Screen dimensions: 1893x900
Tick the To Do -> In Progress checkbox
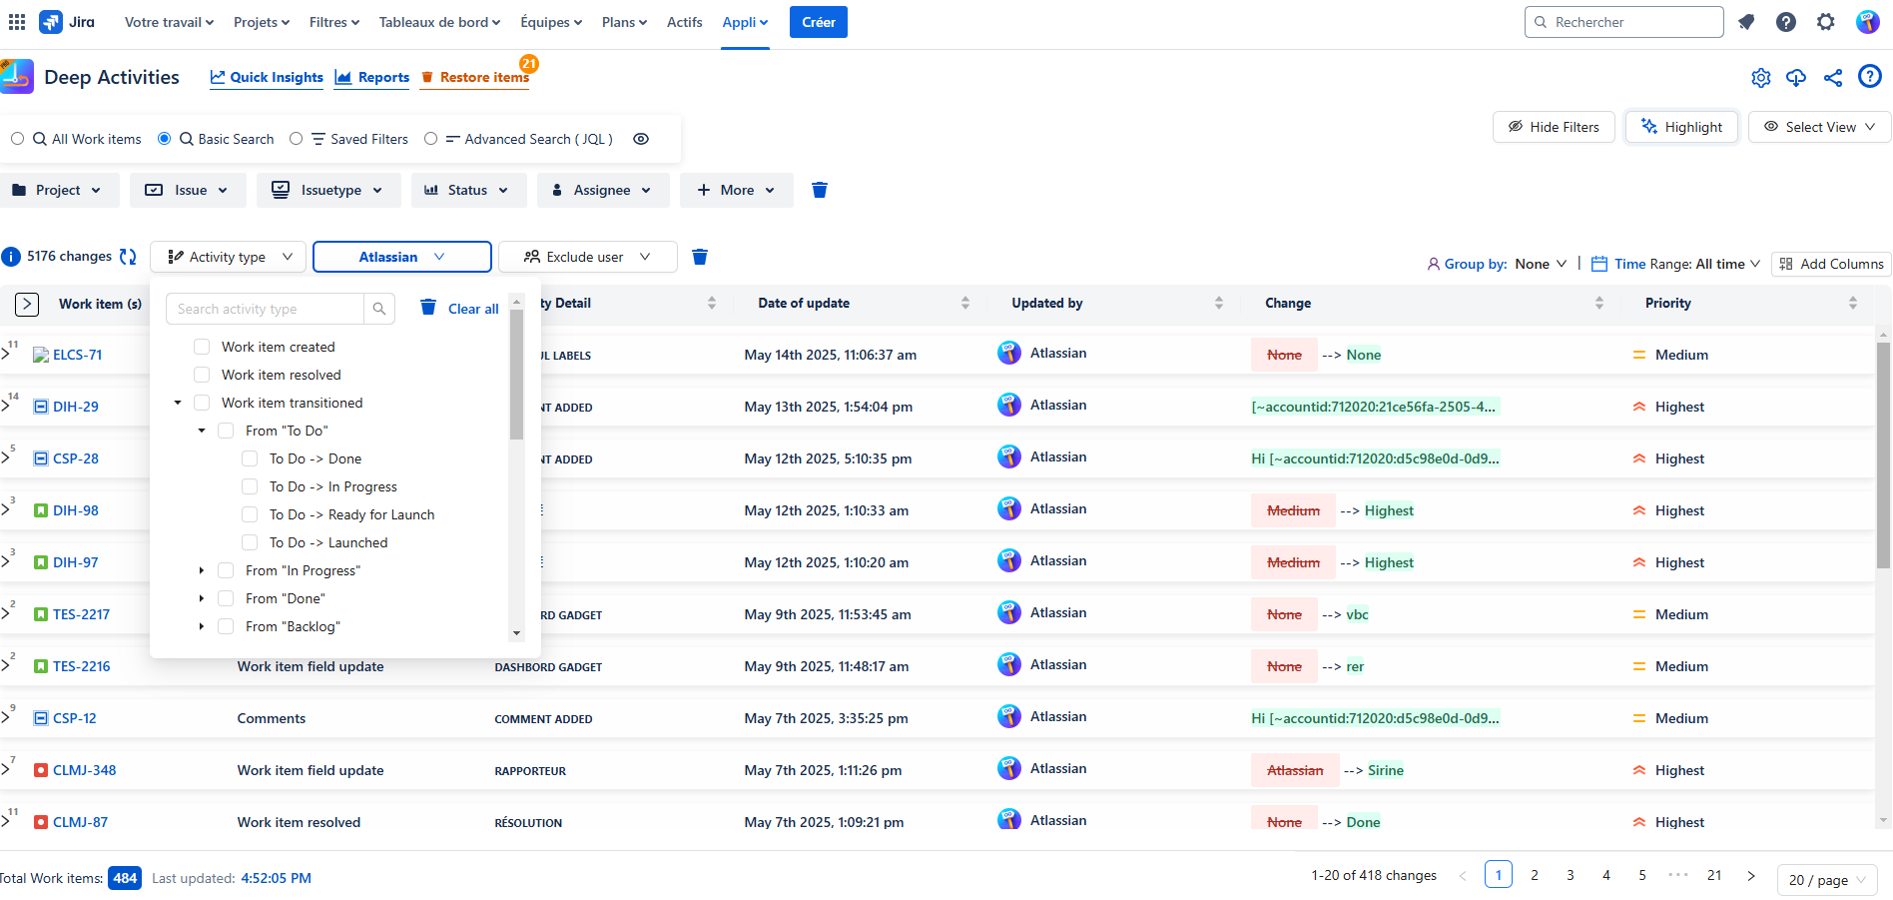(x=250, y=487)
